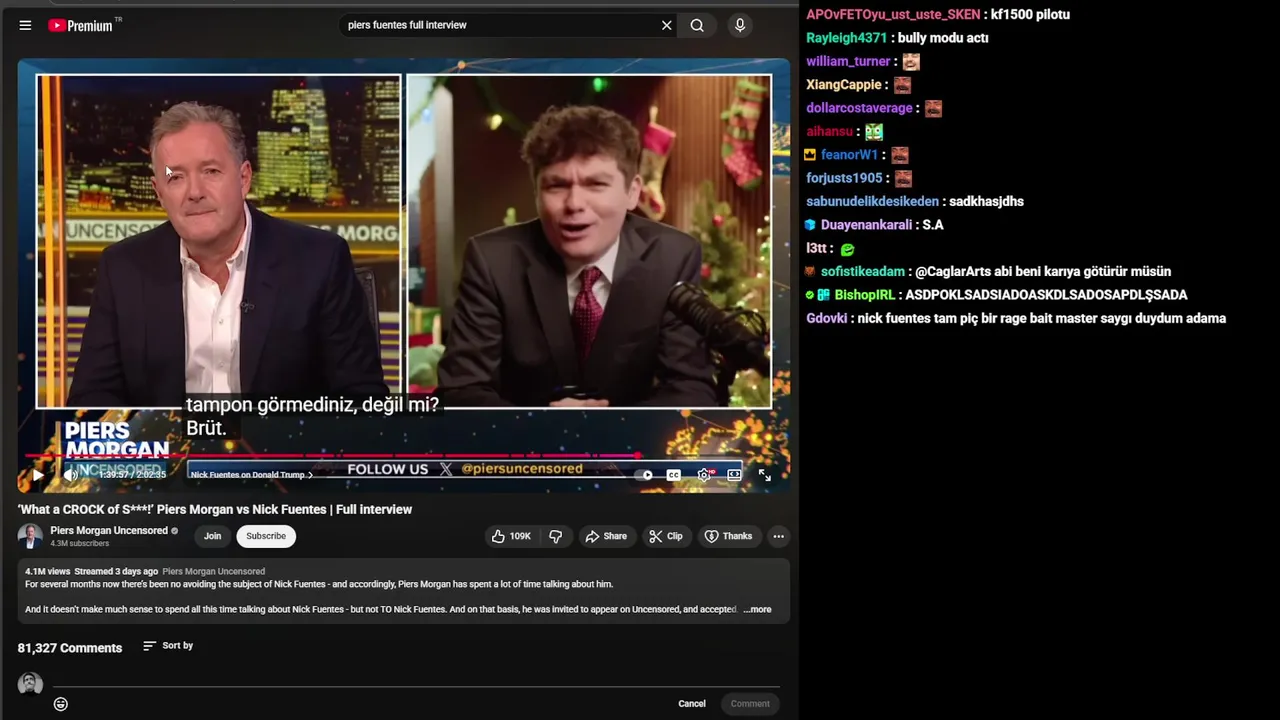The width and height of the screenshot is (1280, 720).
Task: Click the emote in l3tt's message
Action: click(x=848, y=249)
